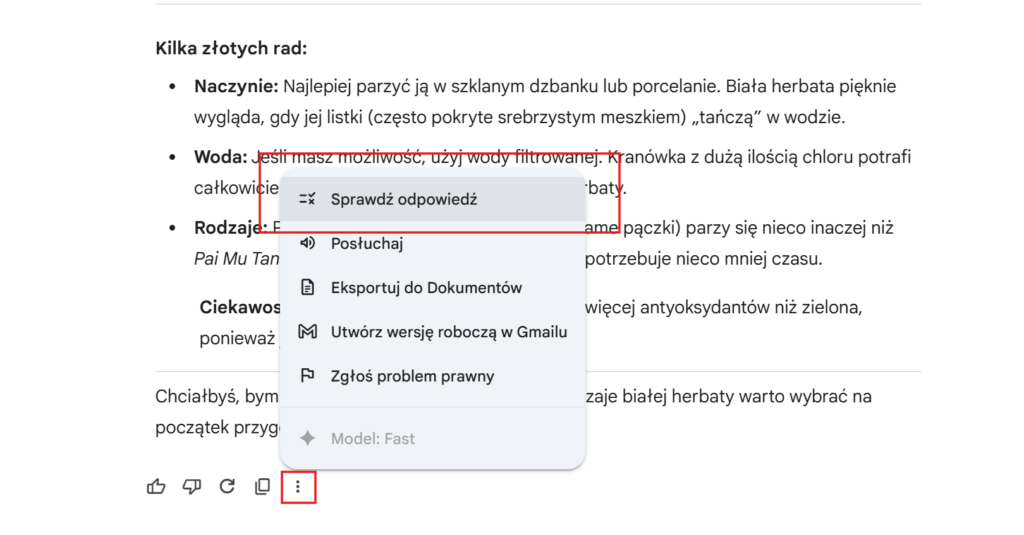Click the flag icon for legal report
Screen dimensions: 1024x535
point(308,376)
